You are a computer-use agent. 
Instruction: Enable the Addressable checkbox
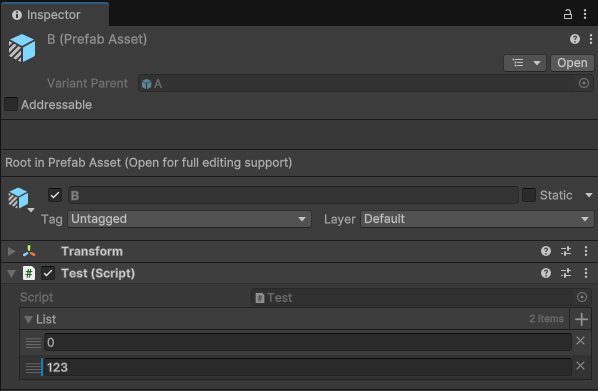11,104
